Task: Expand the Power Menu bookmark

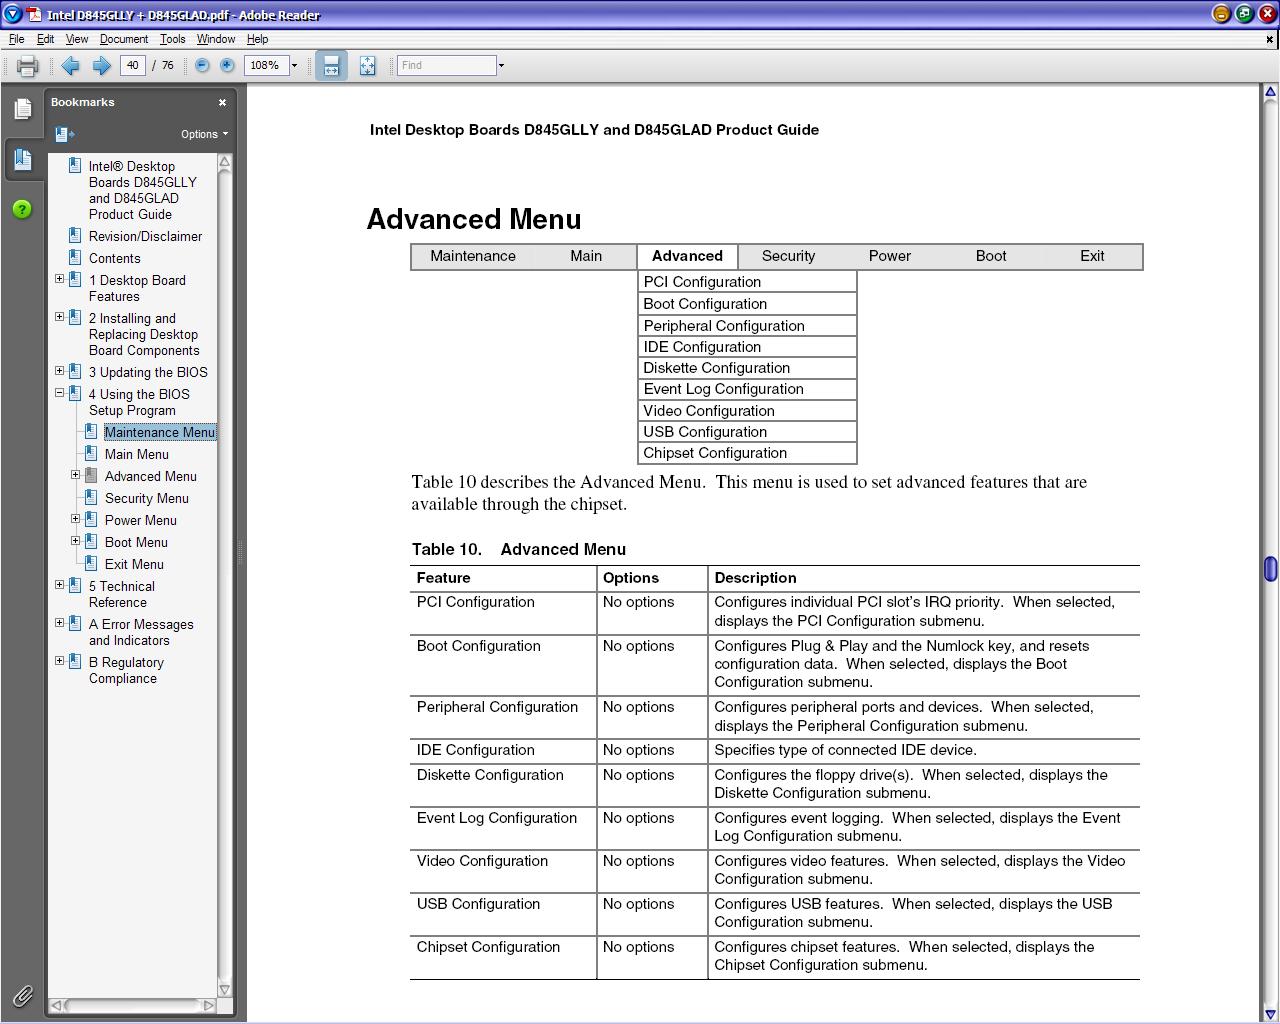Action: click(75, 519)
